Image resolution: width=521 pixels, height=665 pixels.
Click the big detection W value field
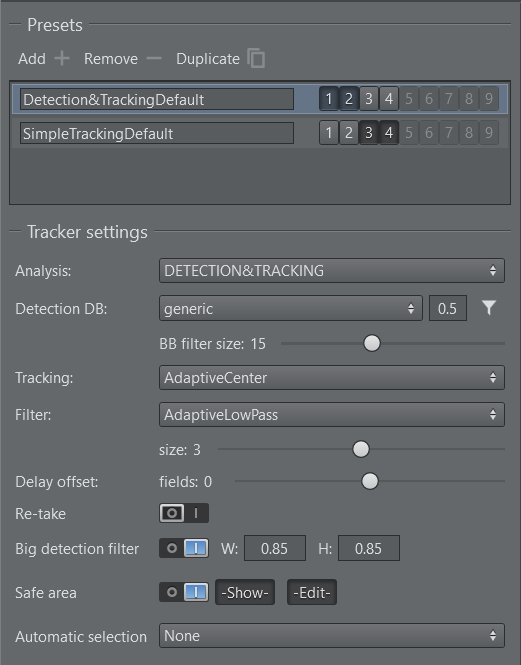(275, 548)
